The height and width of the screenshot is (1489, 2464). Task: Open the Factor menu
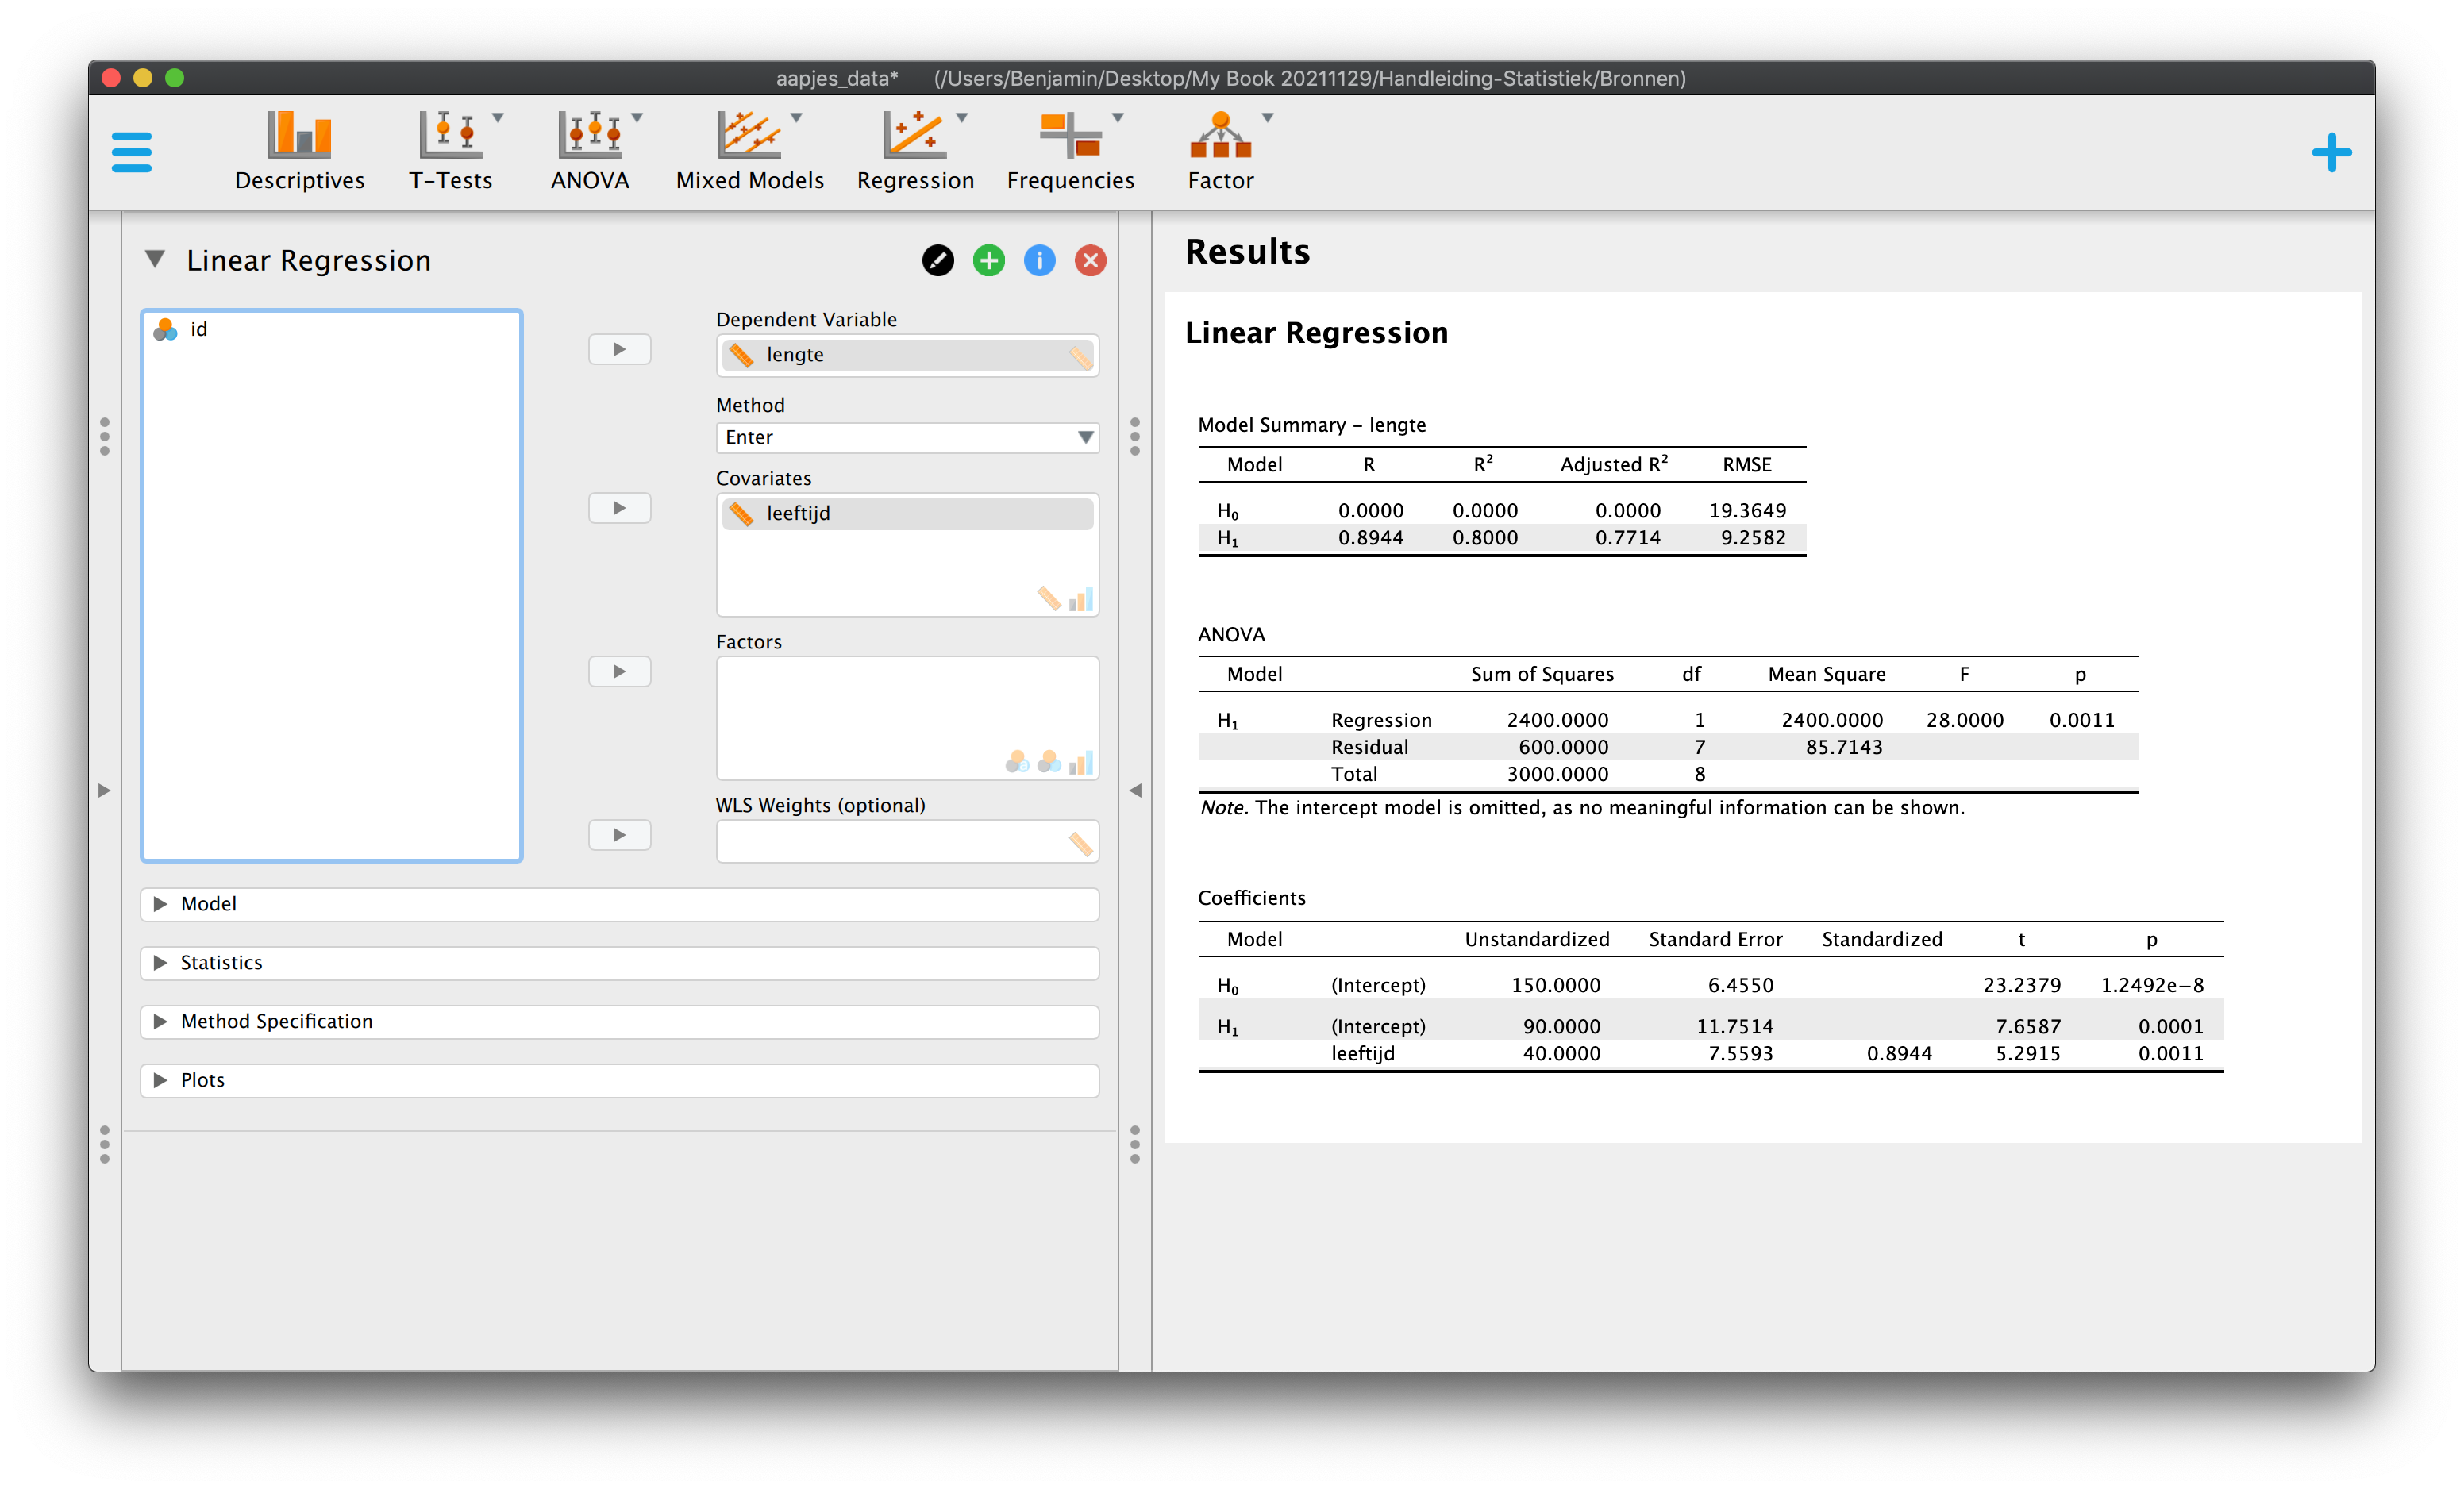click(1221, 151)
